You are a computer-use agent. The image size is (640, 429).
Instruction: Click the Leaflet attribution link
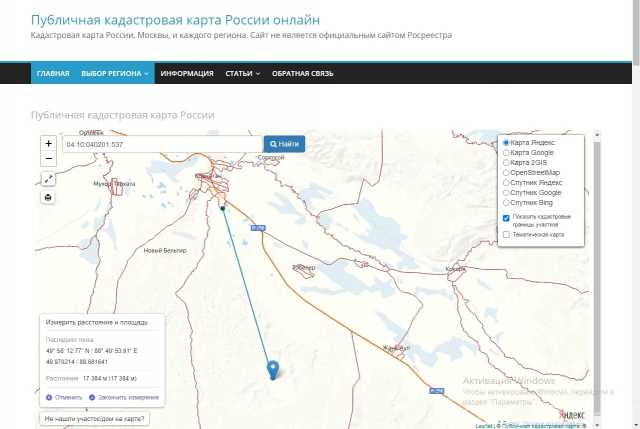click(x=484, y=426)
